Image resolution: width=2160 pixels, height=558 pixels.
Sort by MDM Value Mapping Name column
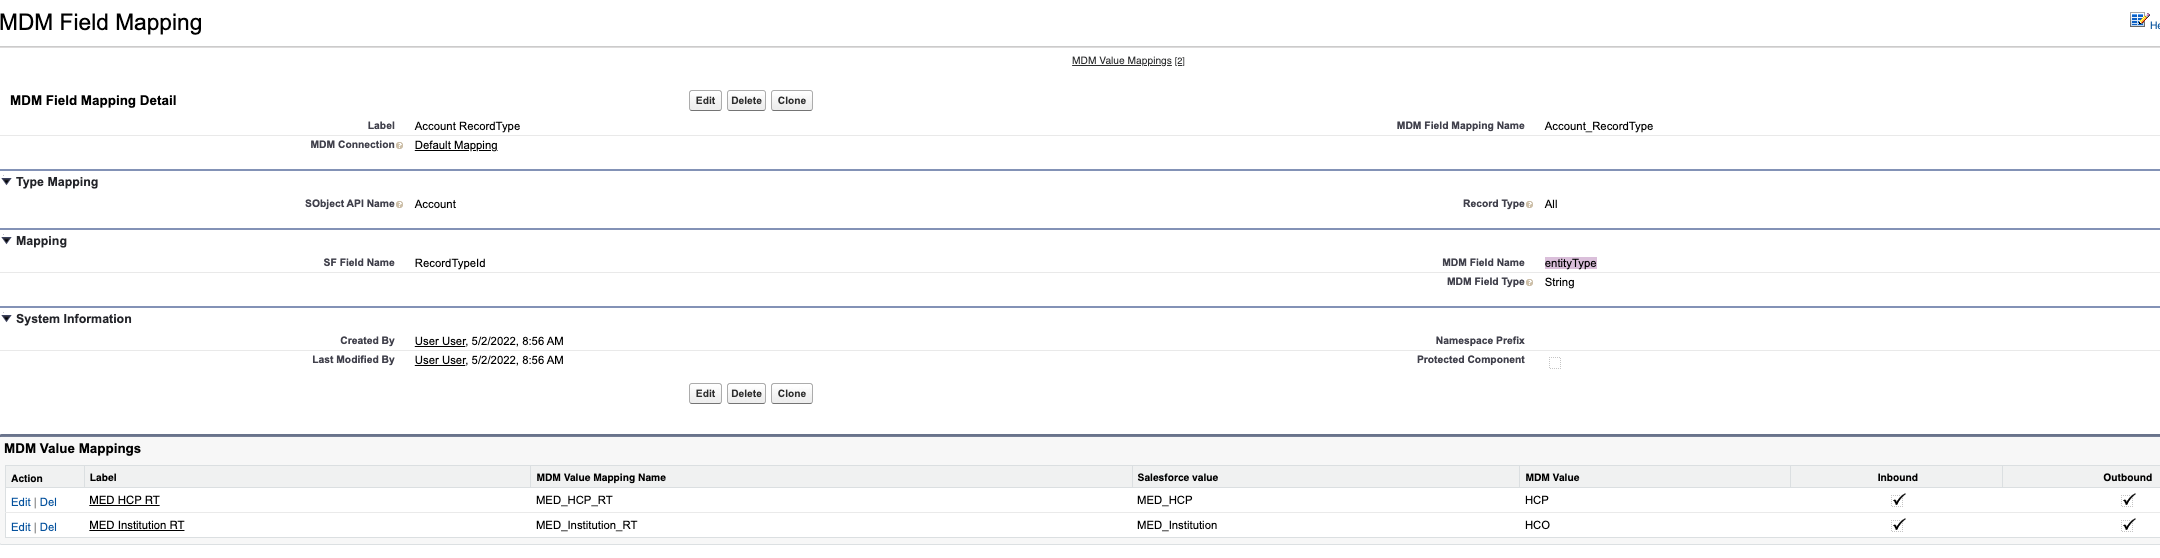tap(601, 478)
